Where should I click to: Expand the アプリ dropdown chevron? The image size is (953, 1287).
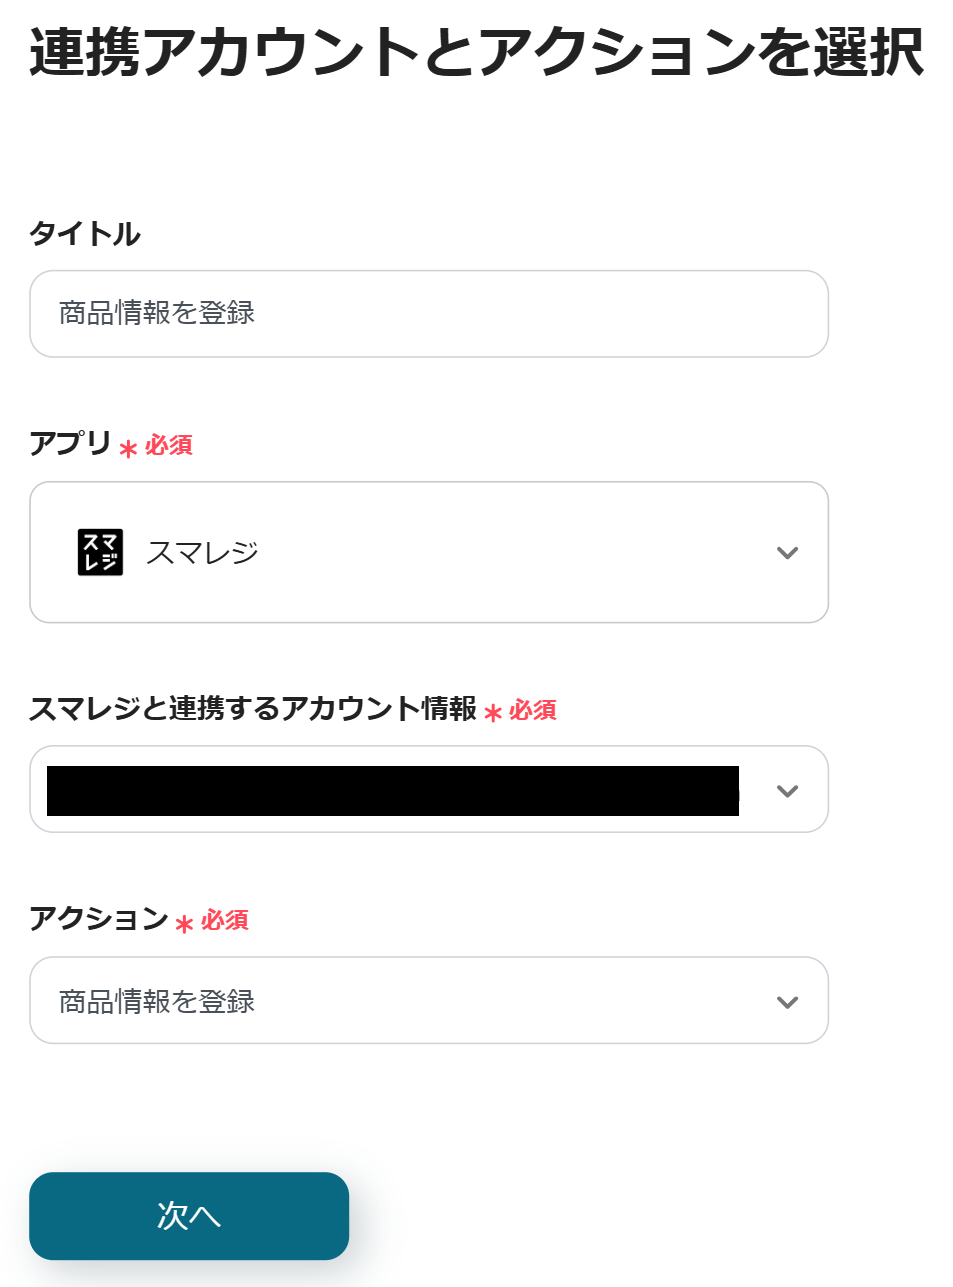click(787, 553)
